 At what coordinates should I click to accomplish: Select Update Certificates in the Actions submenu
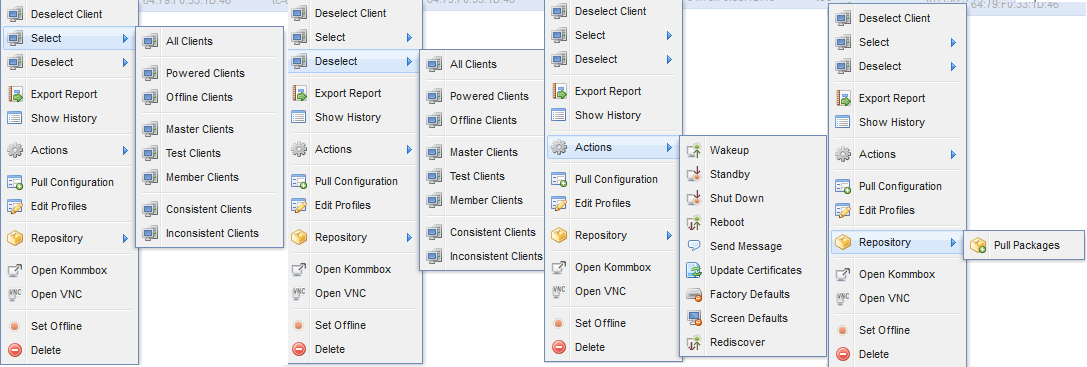[x=756, y=271]
